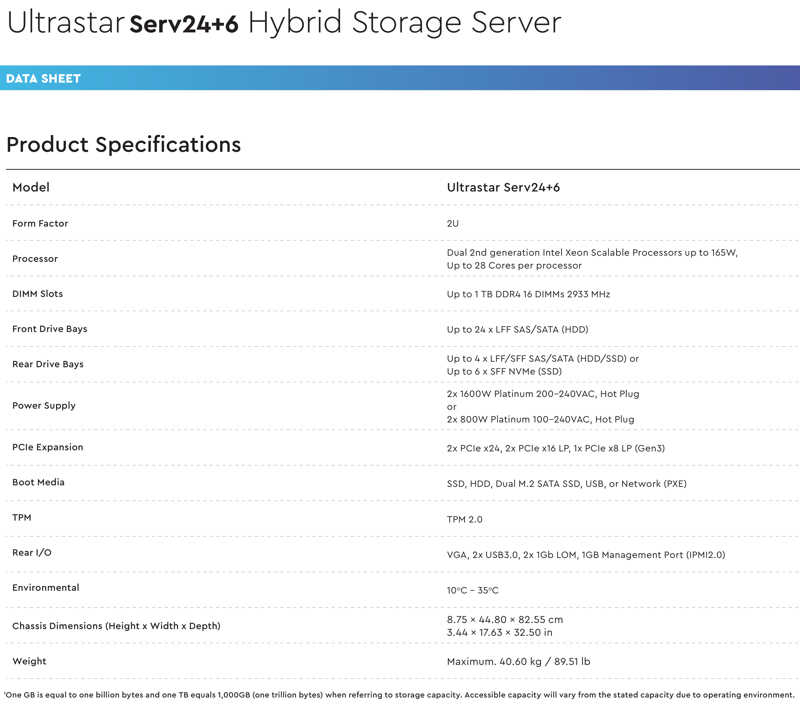Select the SFF NVMe (SSD) line
Image resolution: width=800 pixels, height=709 pixels.
504,371
